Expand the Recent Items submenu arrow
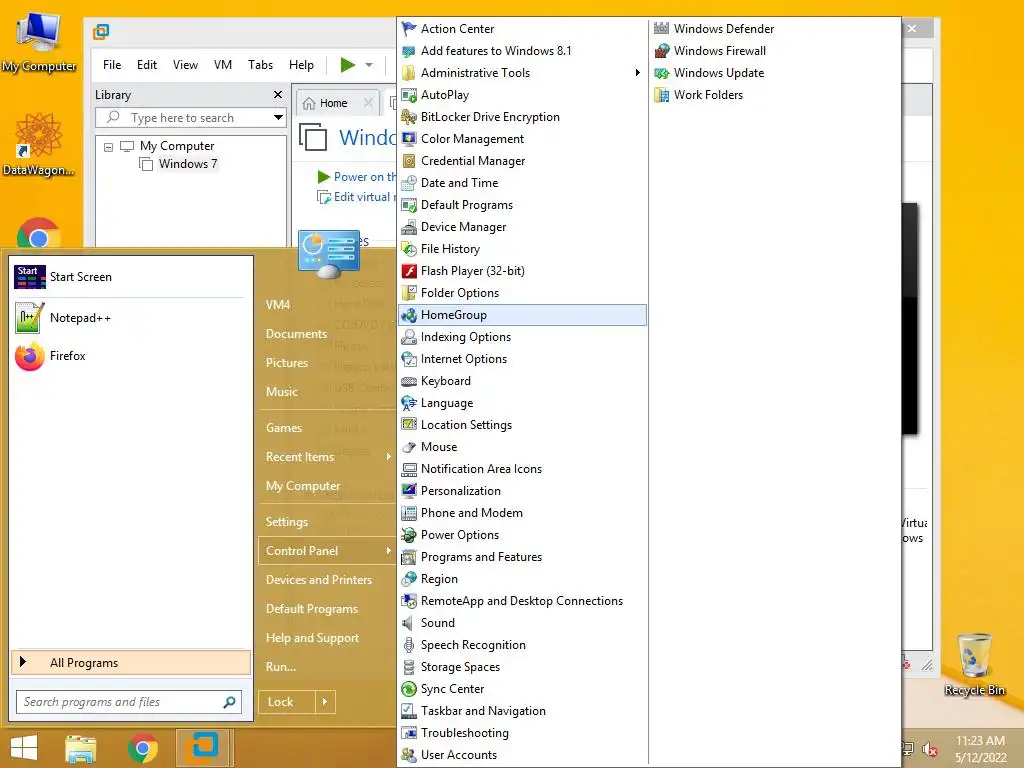Image resolution: width=1024 pixels, height=768 pixels. point(388,456)
